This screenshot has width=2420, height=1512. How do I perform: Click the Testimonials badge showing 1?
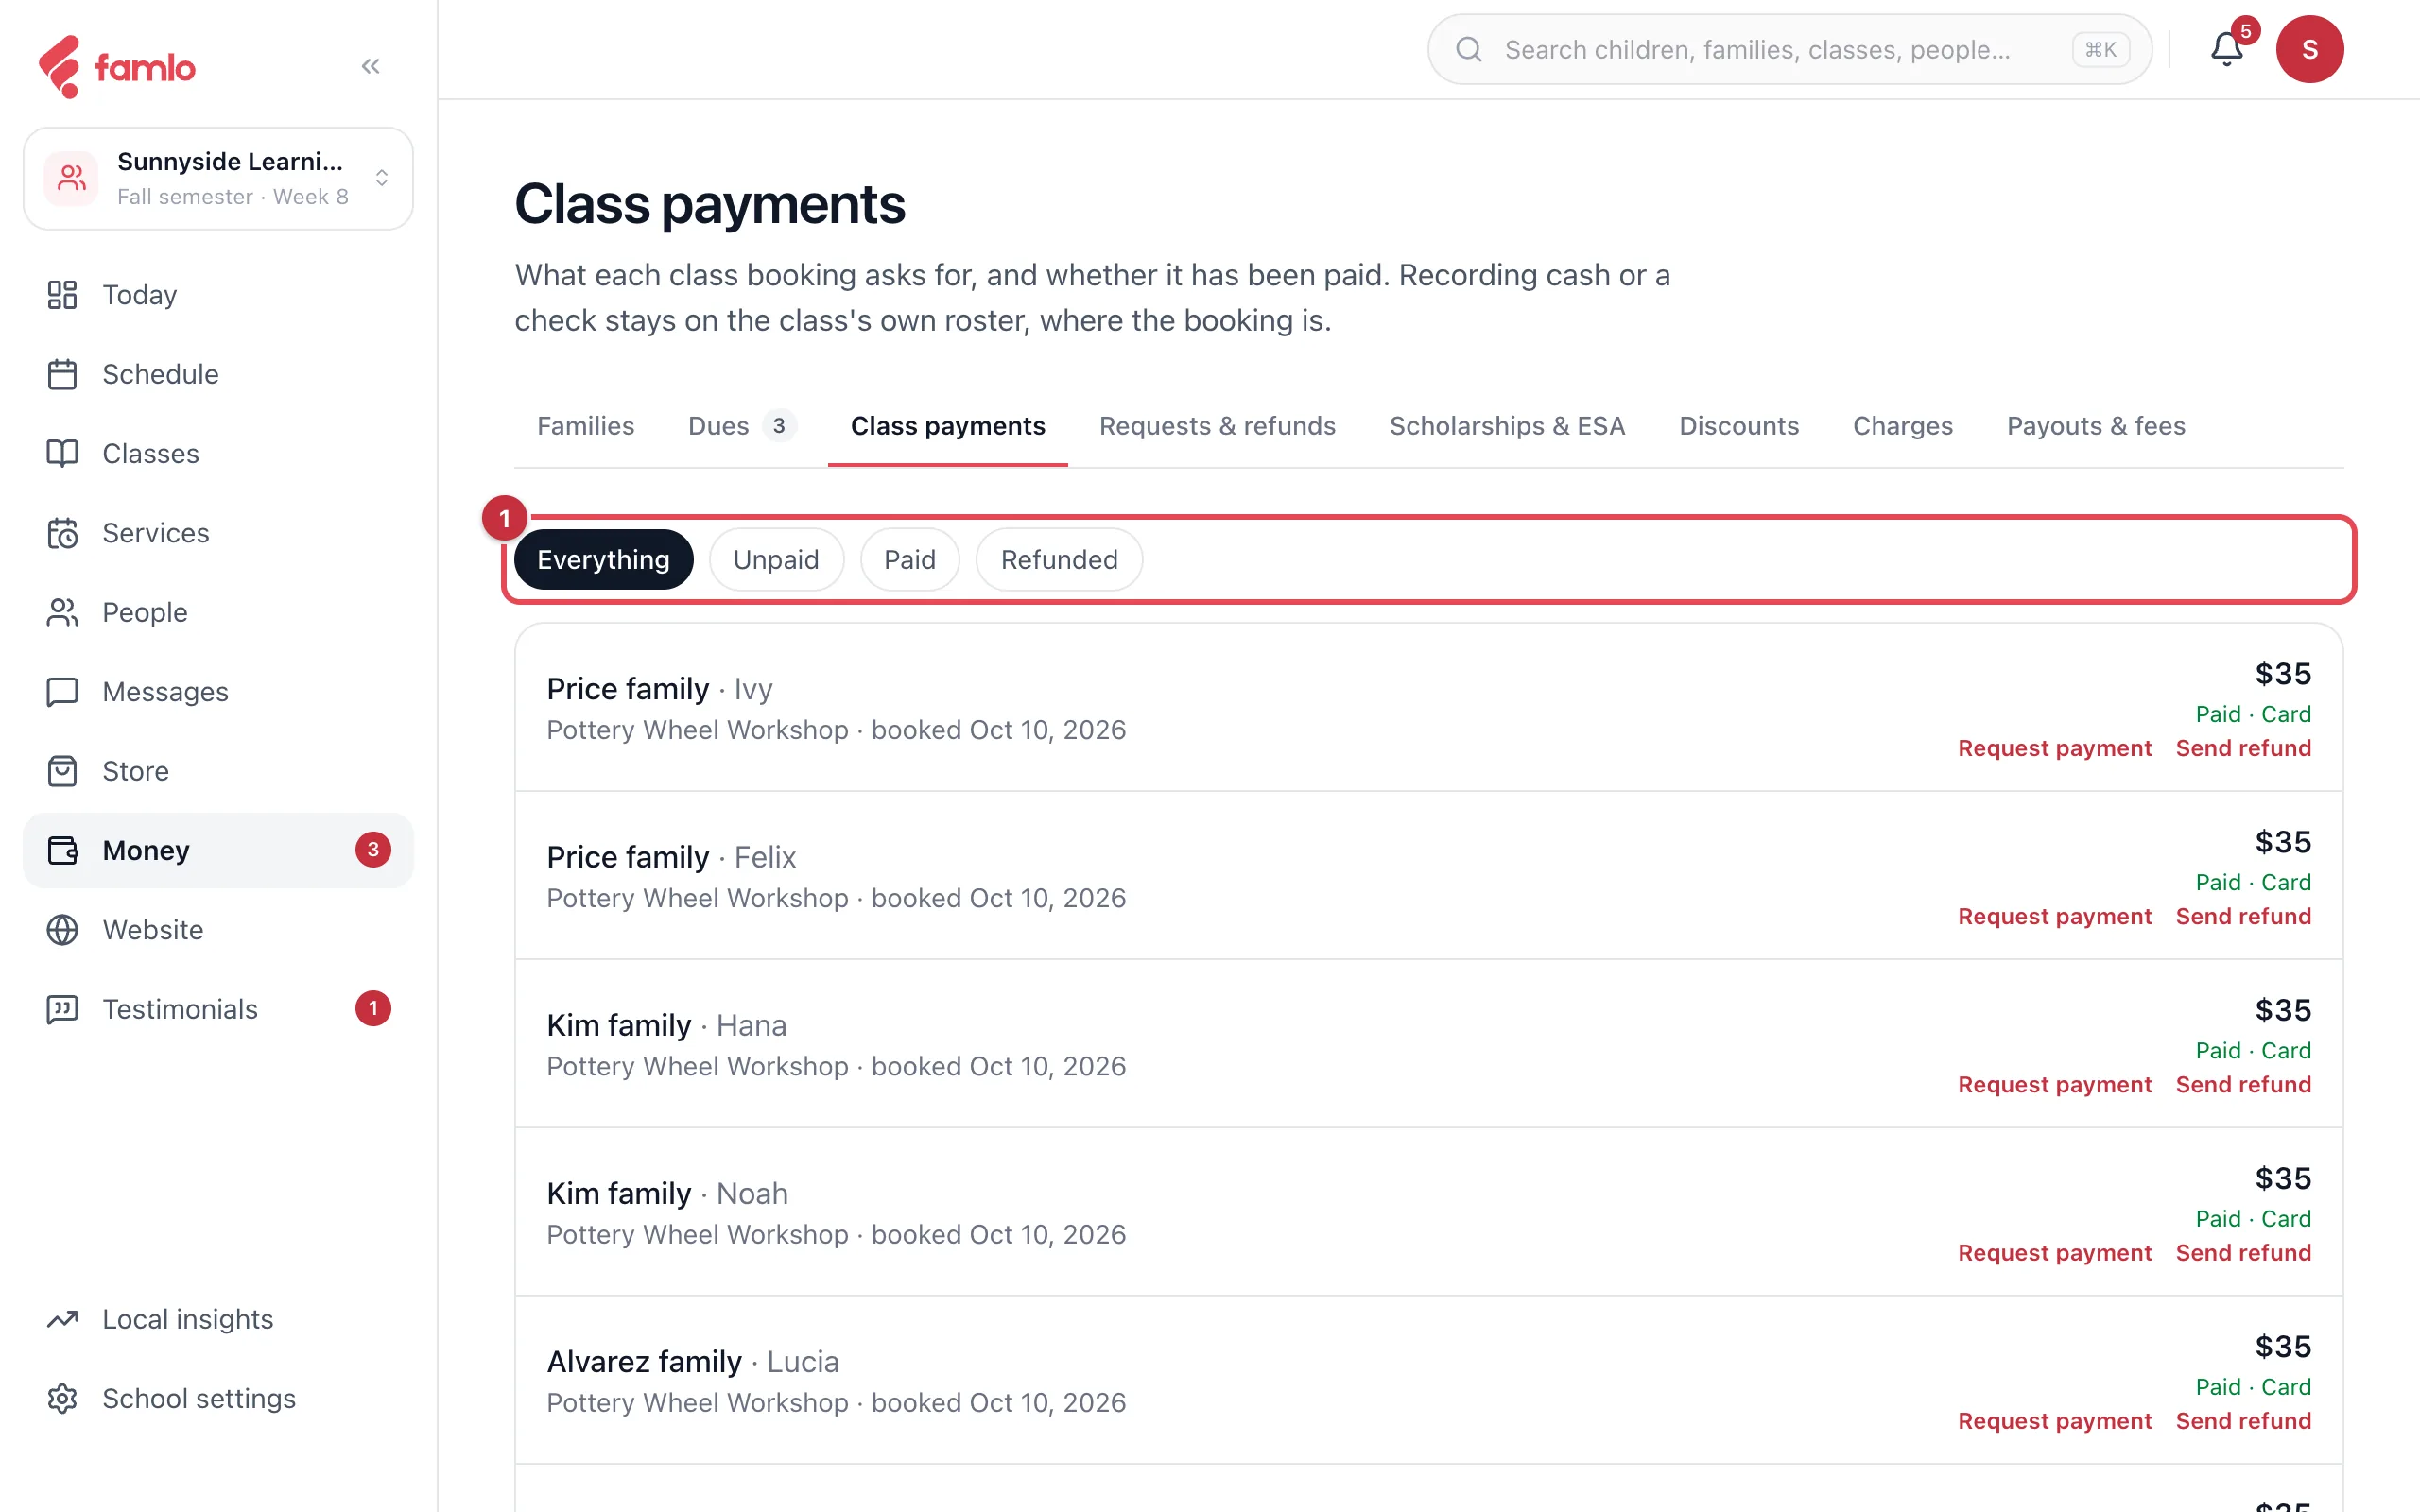pyautogui.click(x=373, y=1009)
